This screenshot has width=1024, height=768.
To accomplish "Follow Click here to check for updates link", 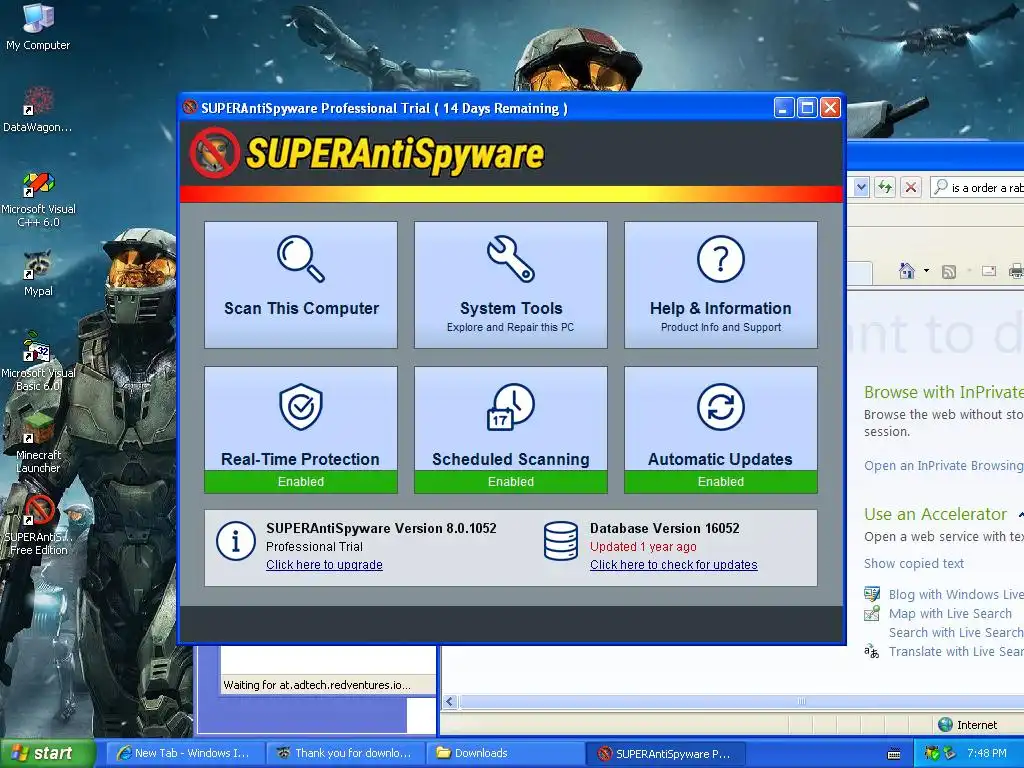I will pos(673,565).
